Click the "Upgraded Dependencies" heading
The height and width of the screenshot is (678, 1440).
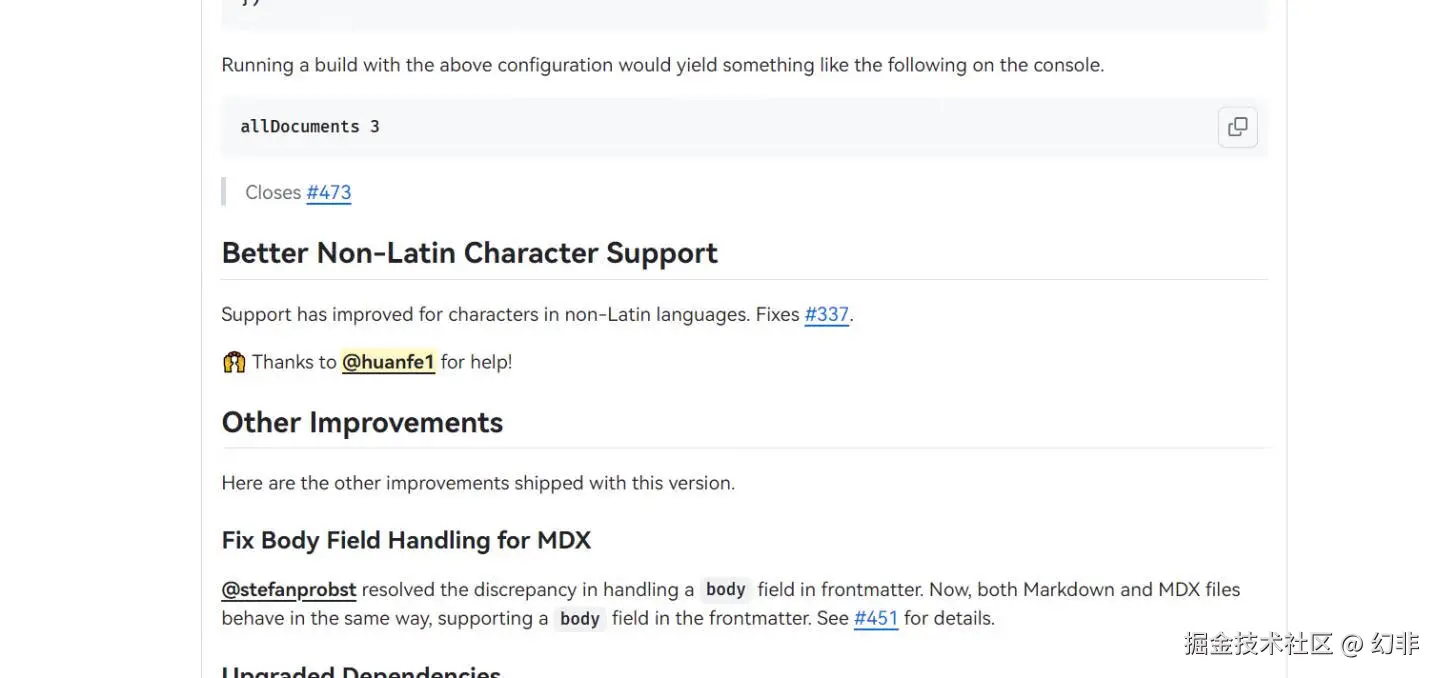tap(361, 671)
